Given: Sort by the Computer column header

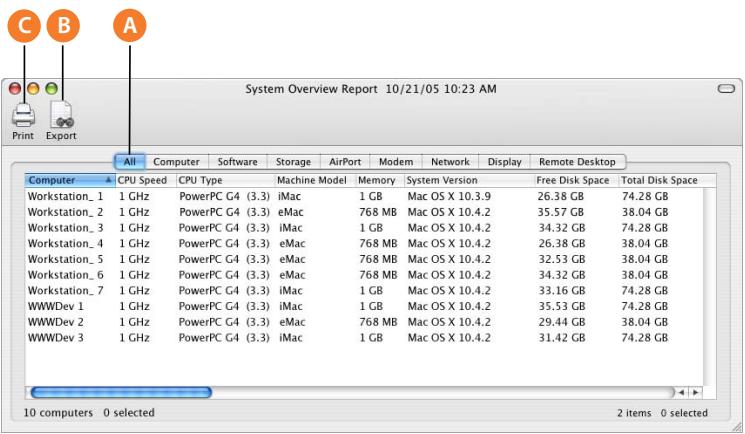Looking at the screenshot, I should 70,180.
